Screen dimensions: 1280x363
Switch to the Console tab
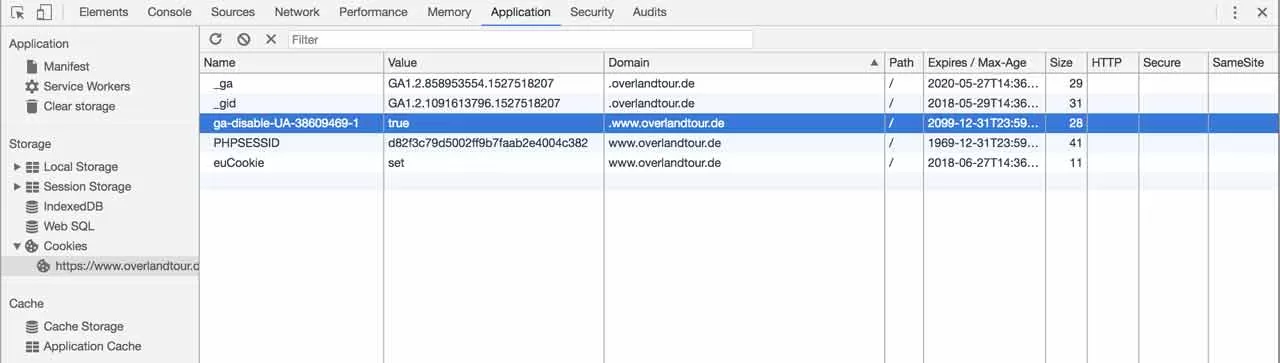click(170, 12)
